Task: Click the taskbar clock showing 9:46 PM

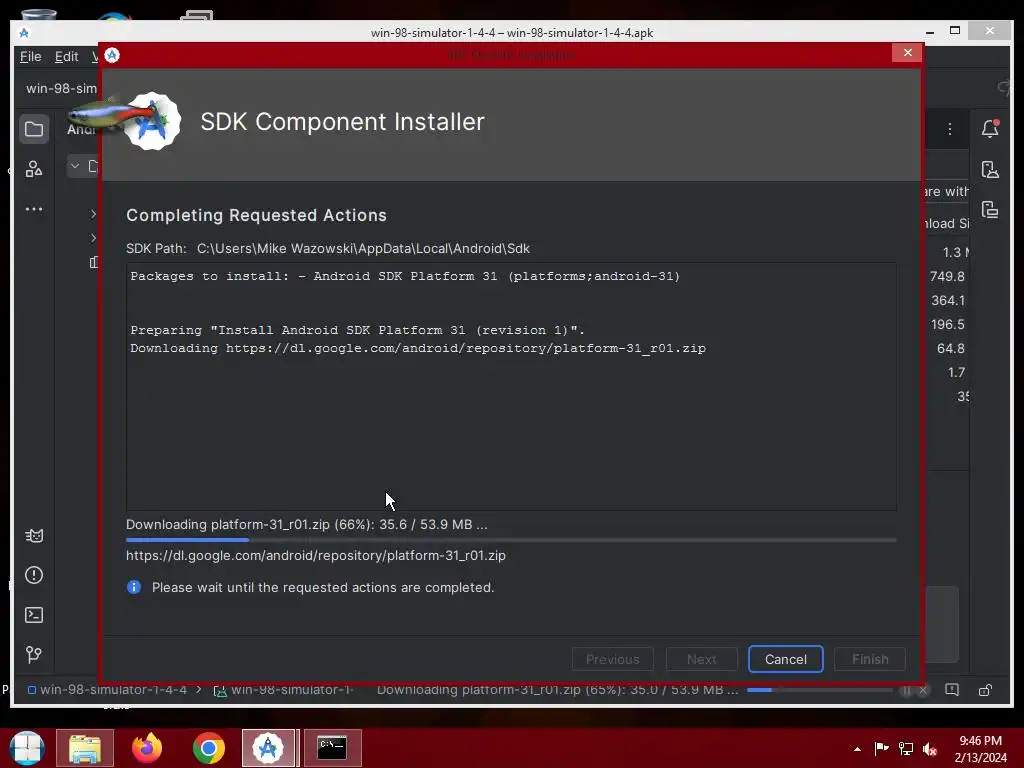Action: (x=980, y=749)
